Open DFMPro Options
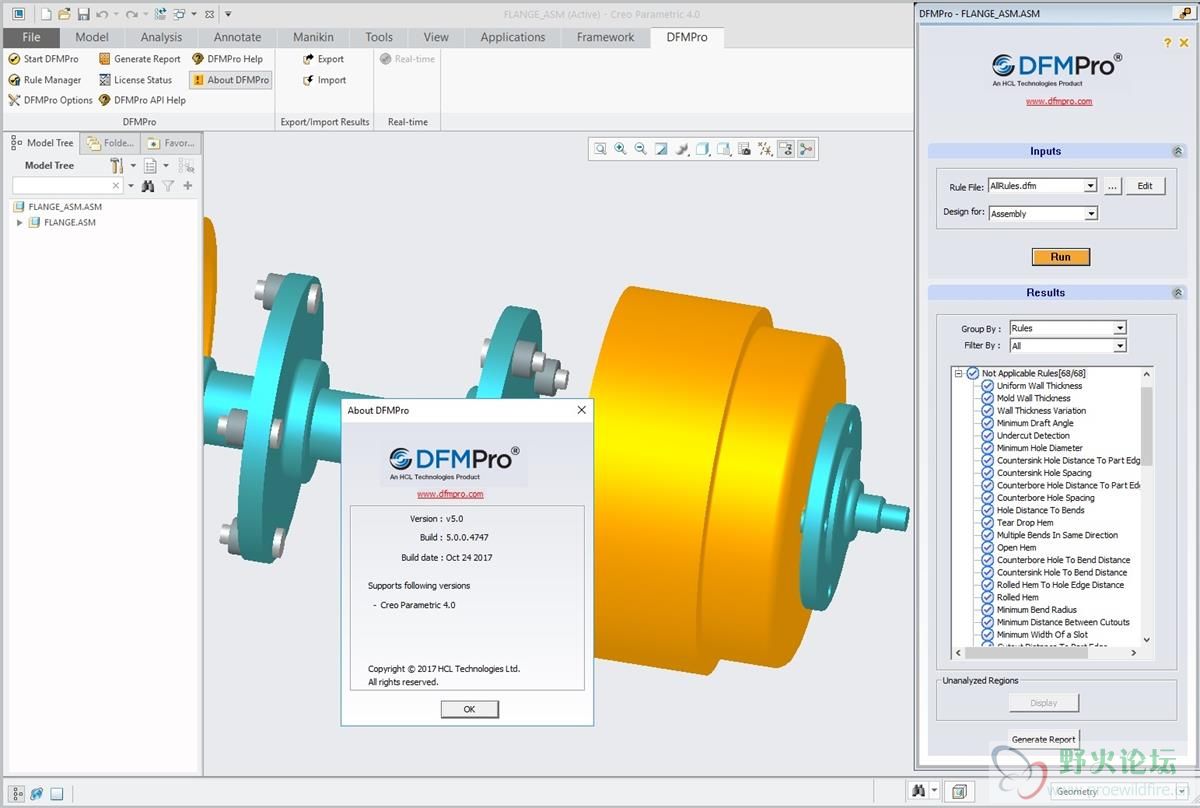The height and width of the screenshot is (808, 1200). pyautogui.click(x=50, y=100)
